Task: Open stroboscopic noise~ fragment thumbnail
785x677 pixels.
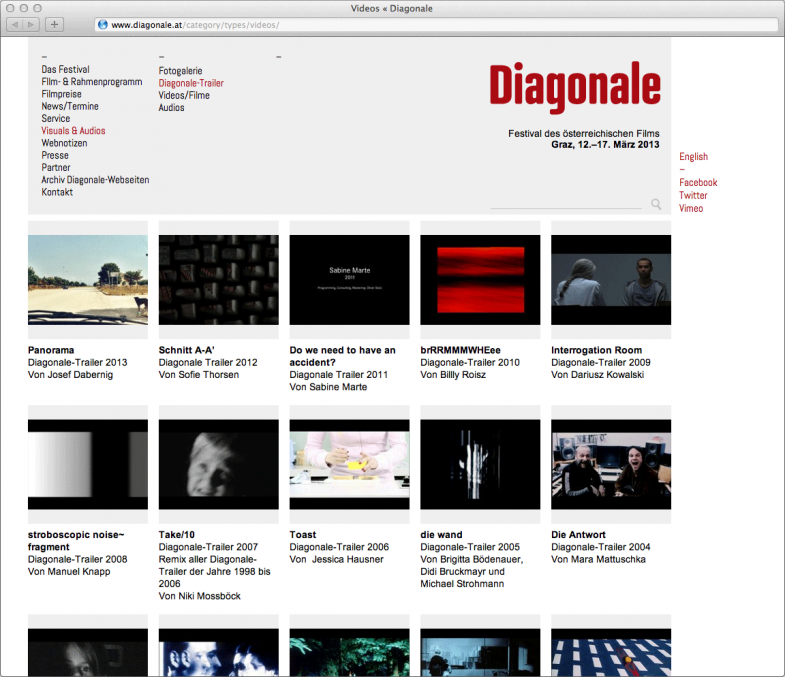Action: (x=88, y=464)
